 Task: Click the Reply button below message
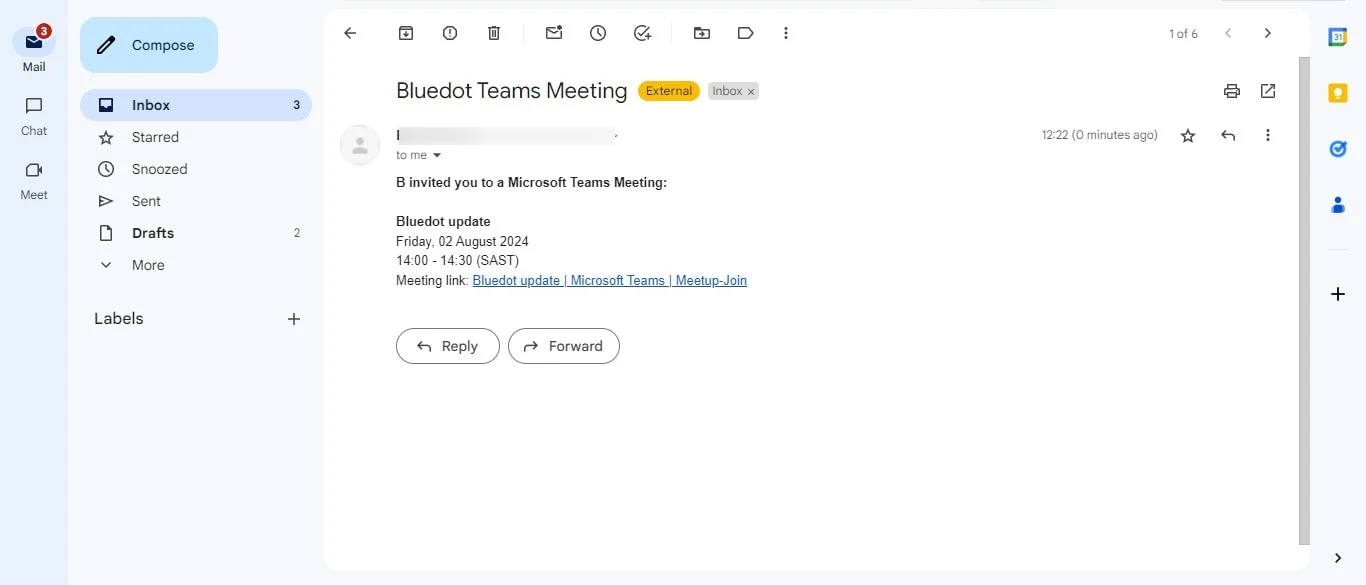[448, 346]
